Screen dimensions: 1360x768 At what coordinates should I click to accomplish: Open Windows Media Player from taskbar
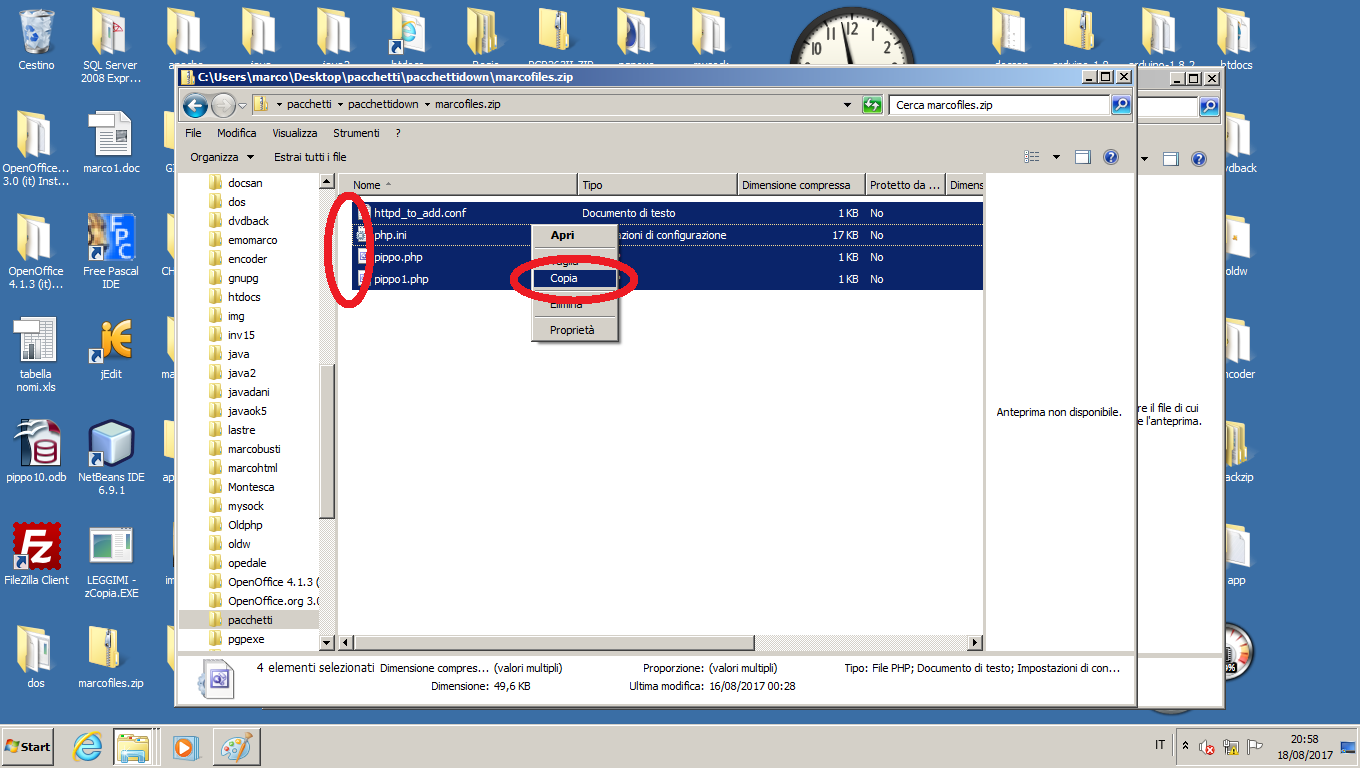[185, 746]
